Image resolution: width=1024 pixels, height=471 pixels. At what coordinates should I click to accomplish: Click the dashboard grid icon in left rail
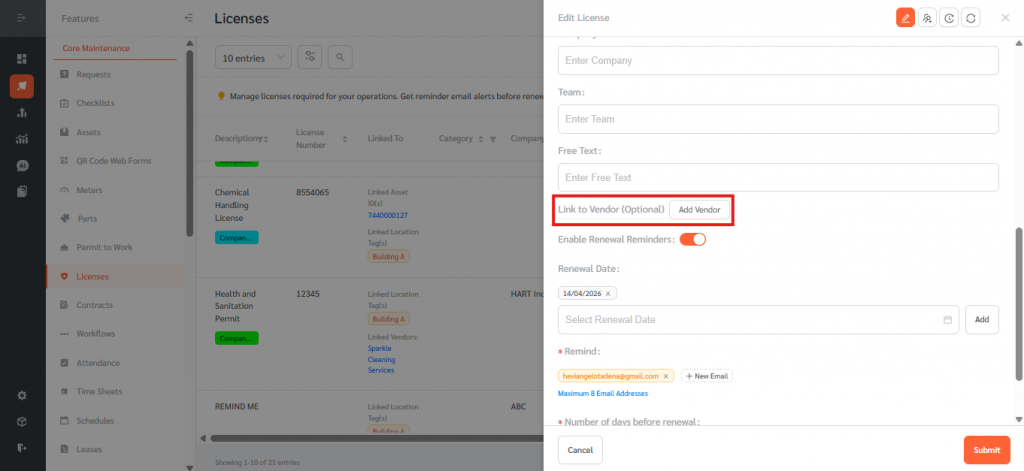(x=22, y=59)
